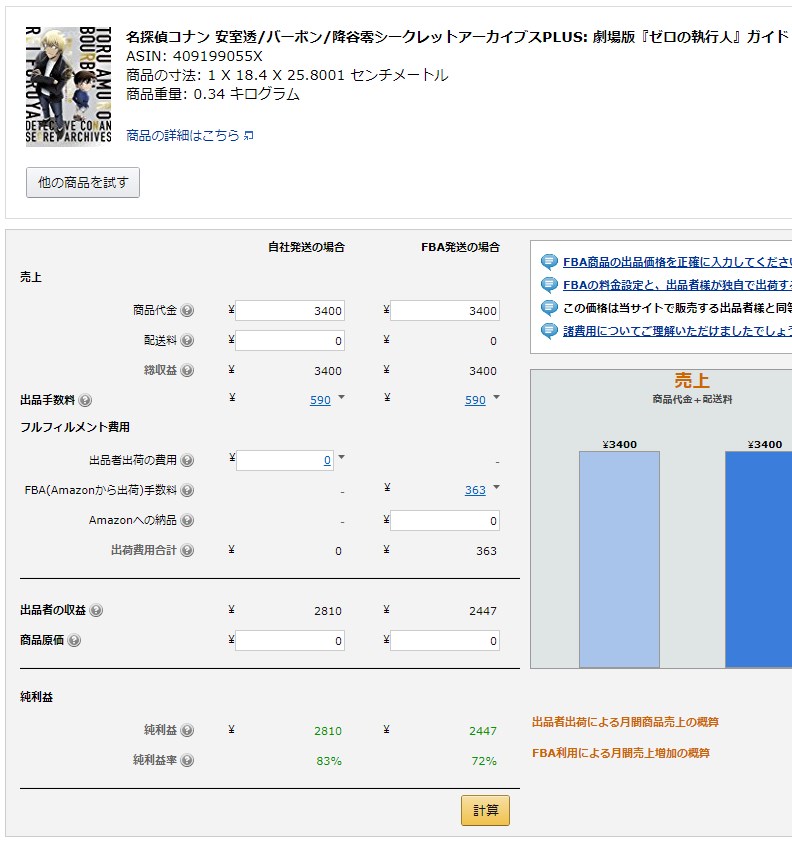Expand 出品者出荷の費用 dropdown arrow
792x845 pixels.
click(x=341, y=458)
